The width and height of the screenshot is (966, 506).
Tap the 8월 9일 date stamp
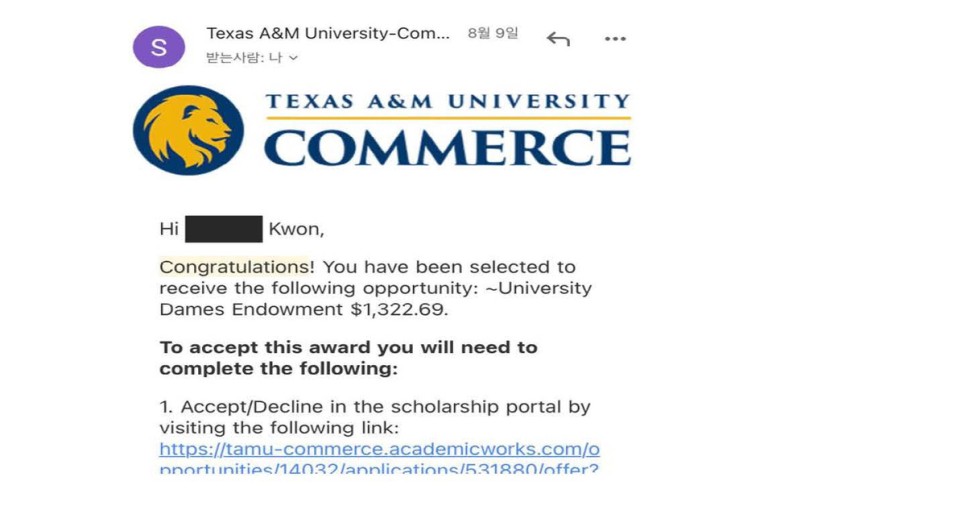click(x=492, y=33)
